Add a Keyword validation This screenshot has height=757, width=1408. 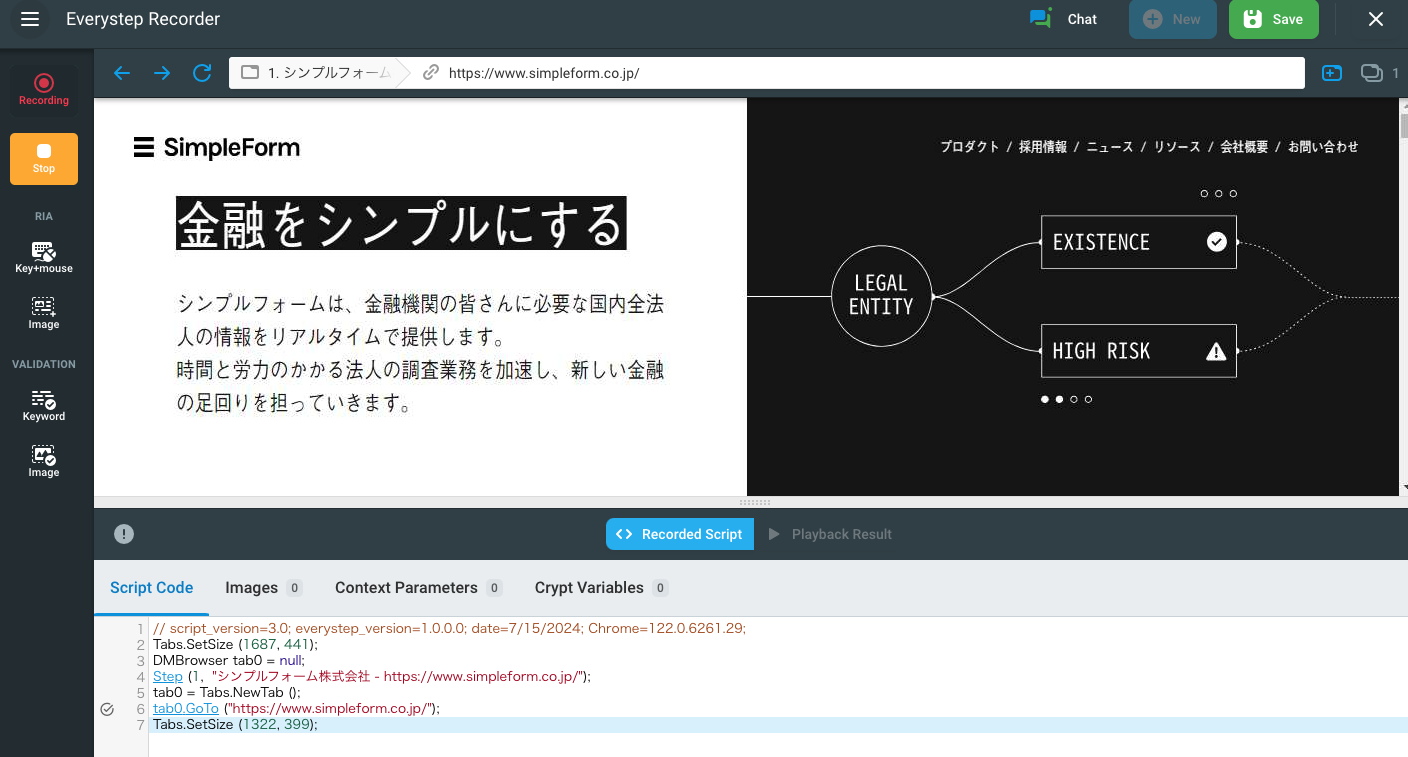(44, 405)
